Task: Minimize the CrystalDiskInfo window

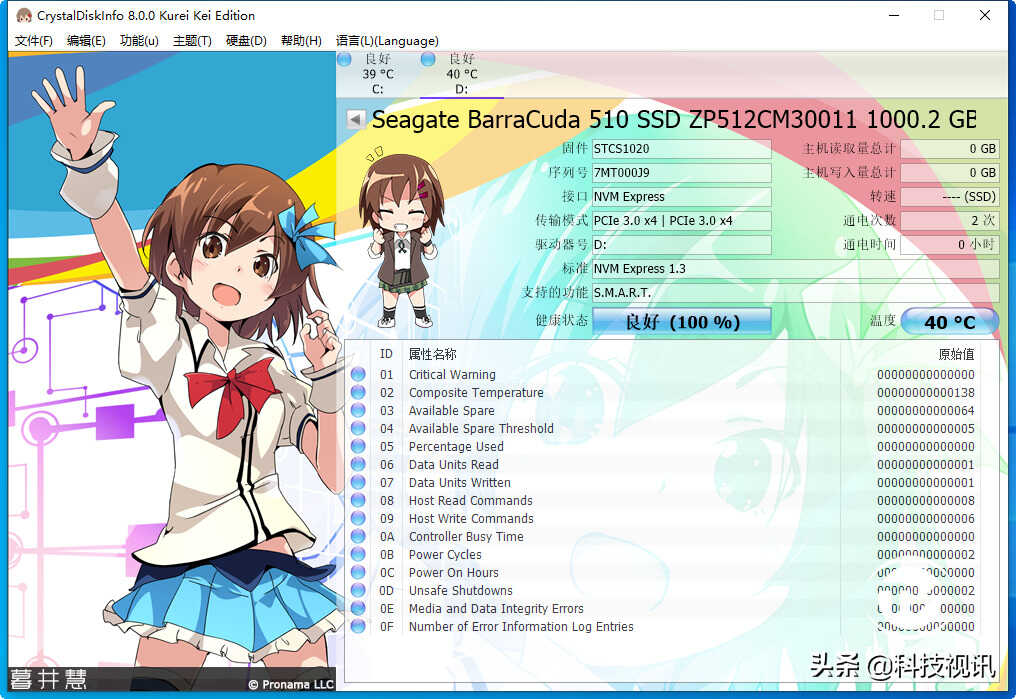Action: point(894,16)
